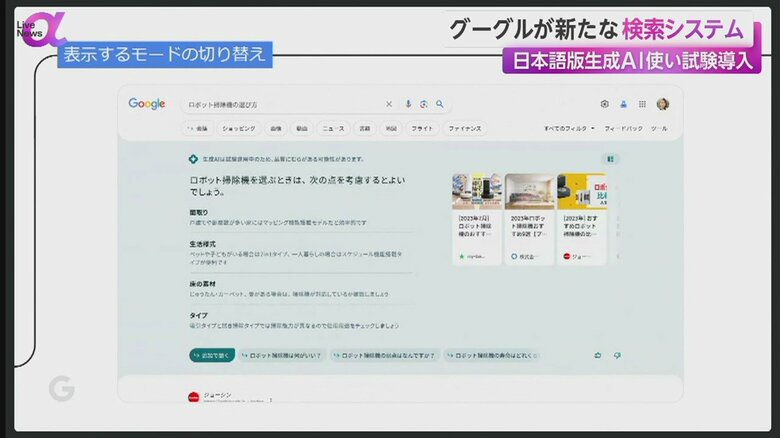Open the [2023年] おすすめロボット source card

coord(582,219)
